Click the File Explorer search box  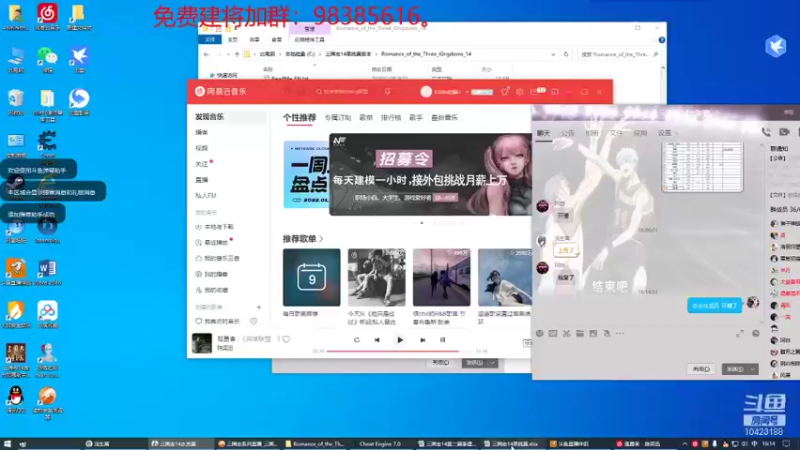pyautogui.click(x=619, y=54)
